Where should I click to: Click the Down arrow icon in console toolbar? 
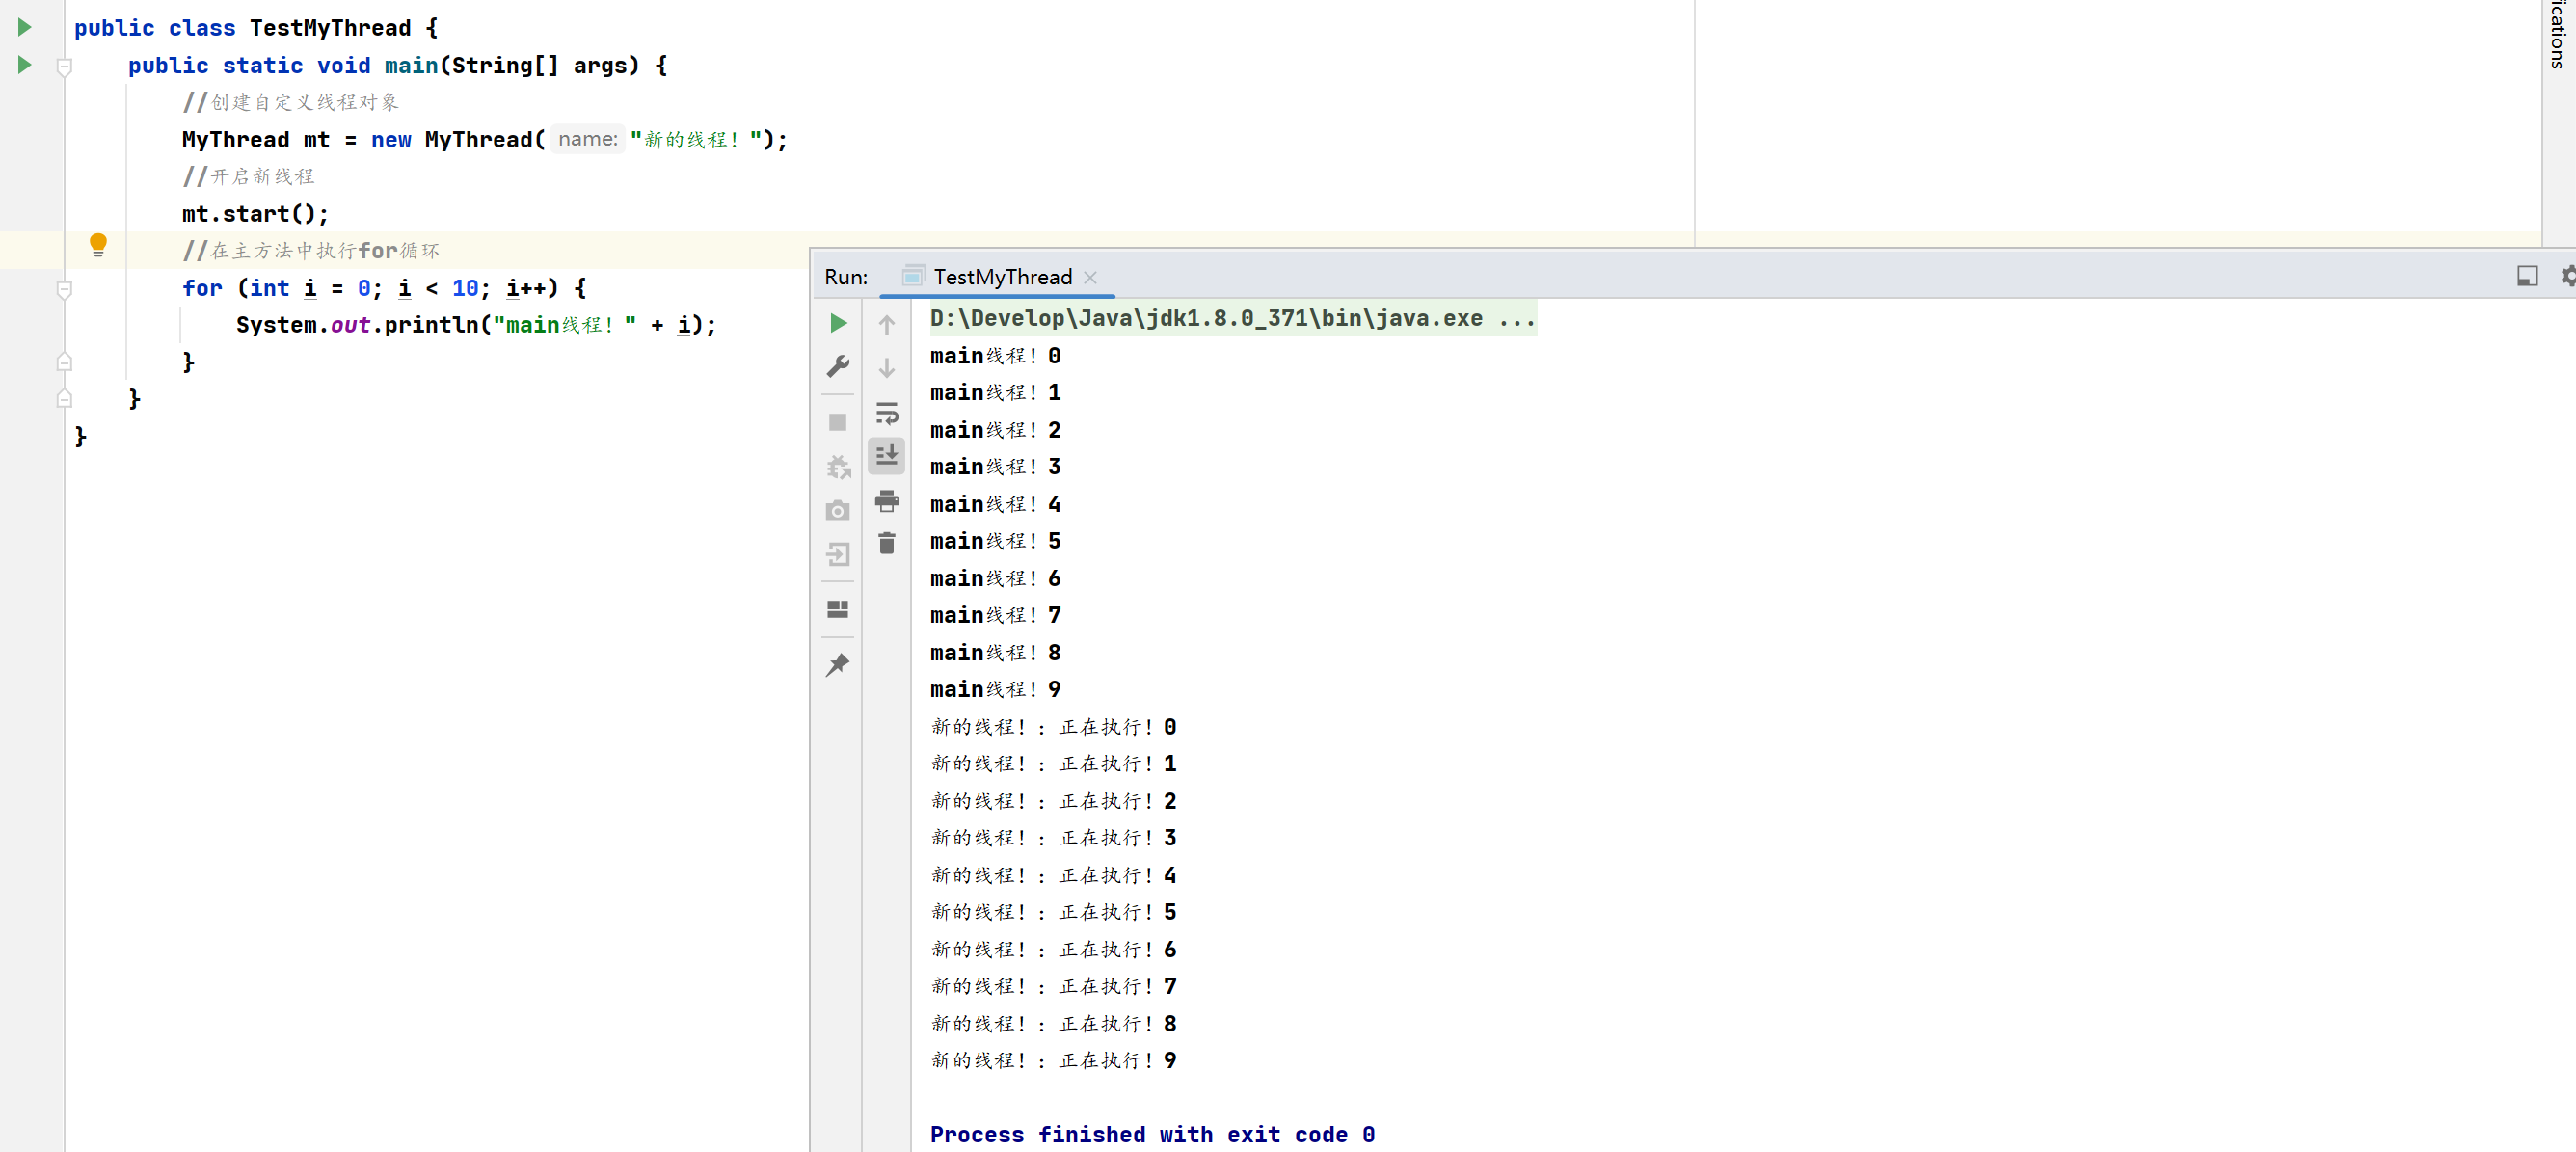(x=887, y=368)
